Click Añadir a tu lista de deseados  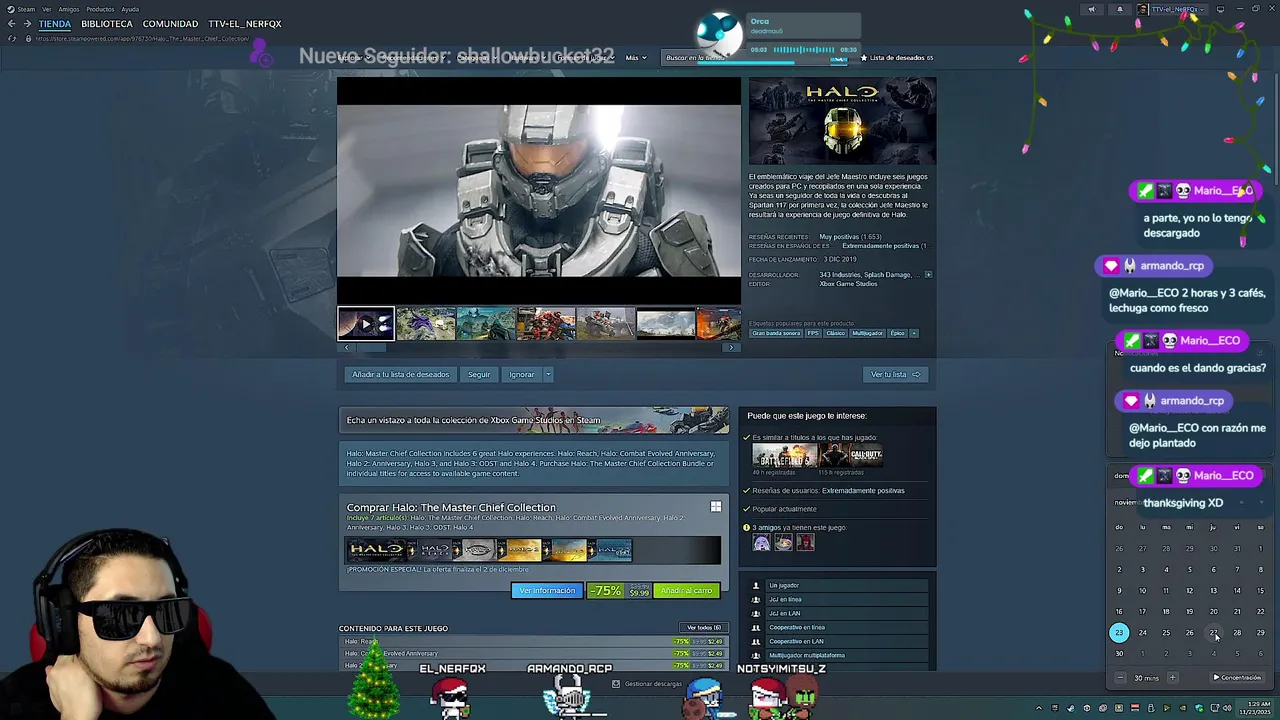coord(401,374)
